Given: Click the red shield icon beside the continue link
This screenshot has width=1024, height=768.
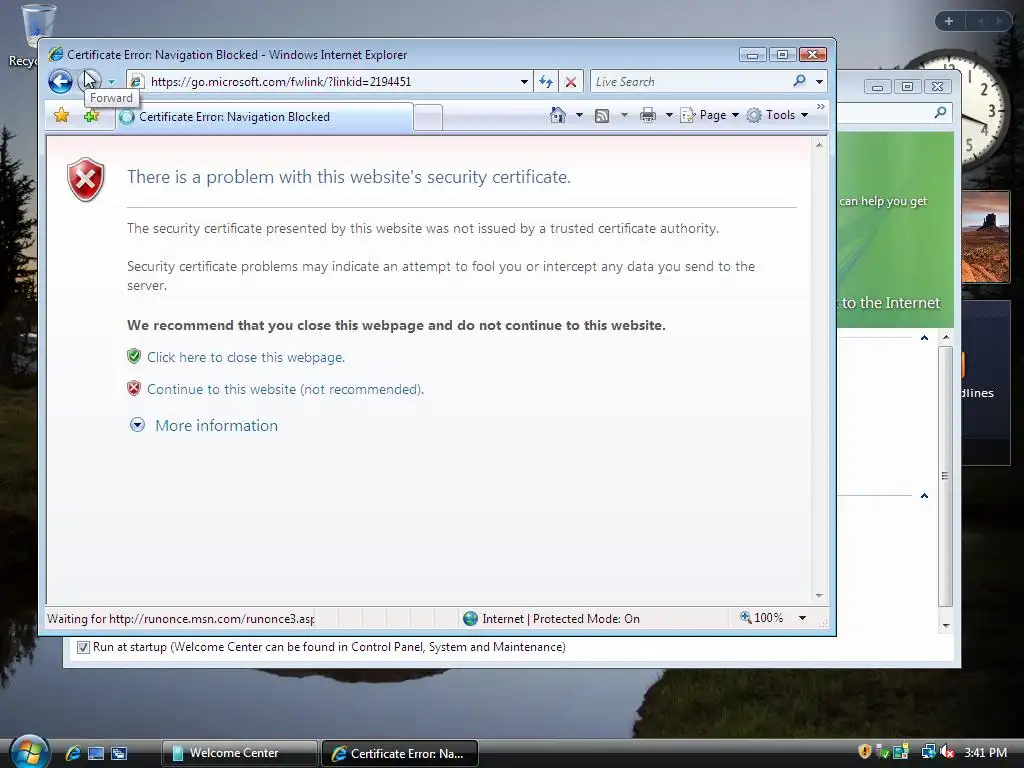Looking at the screenshot, I should point(134,389).
